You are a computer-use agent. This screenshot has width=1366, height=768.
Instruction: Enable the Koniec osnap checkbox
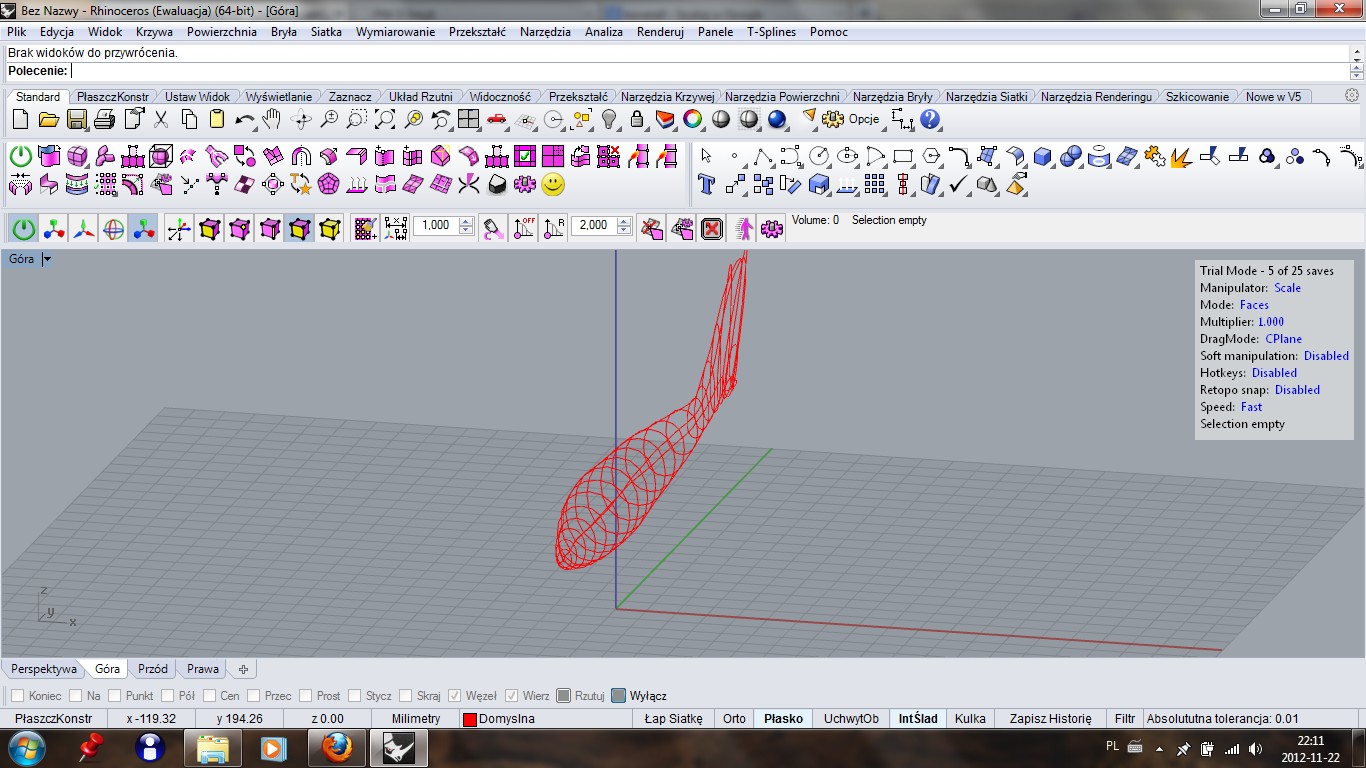pyautogui.click(x=17, y=696)
